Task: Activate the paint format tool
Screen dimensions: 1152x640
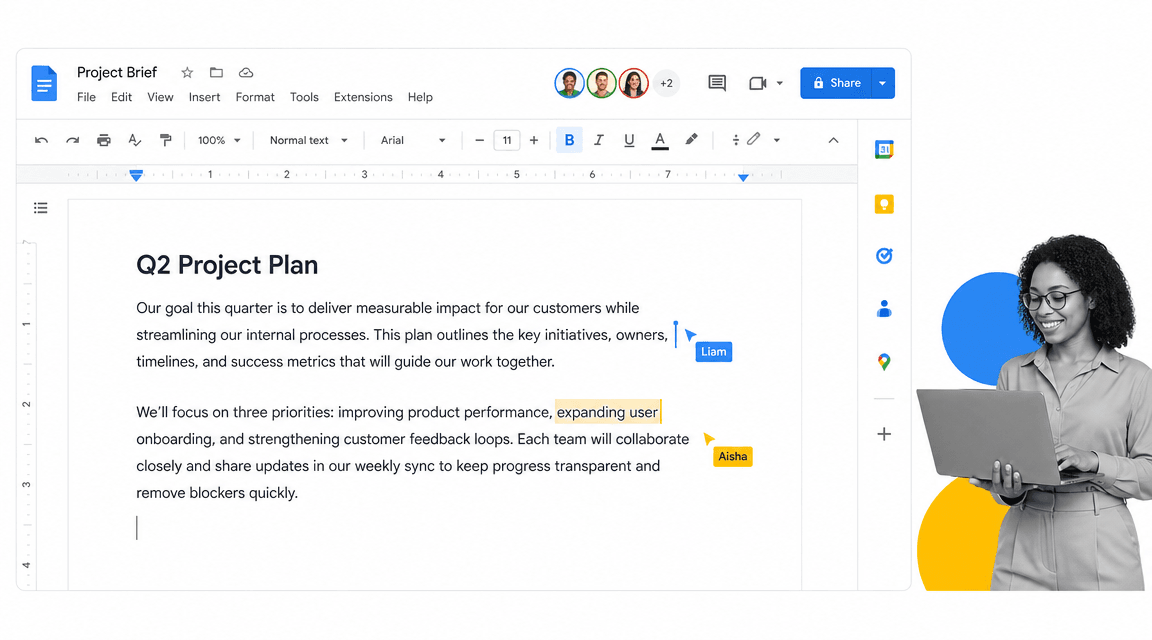Action: 165,140
